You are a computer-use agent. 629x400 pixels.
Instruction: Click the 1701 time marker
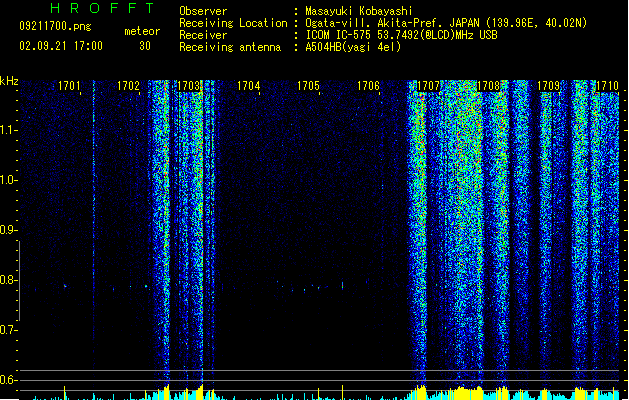(69, 86)
